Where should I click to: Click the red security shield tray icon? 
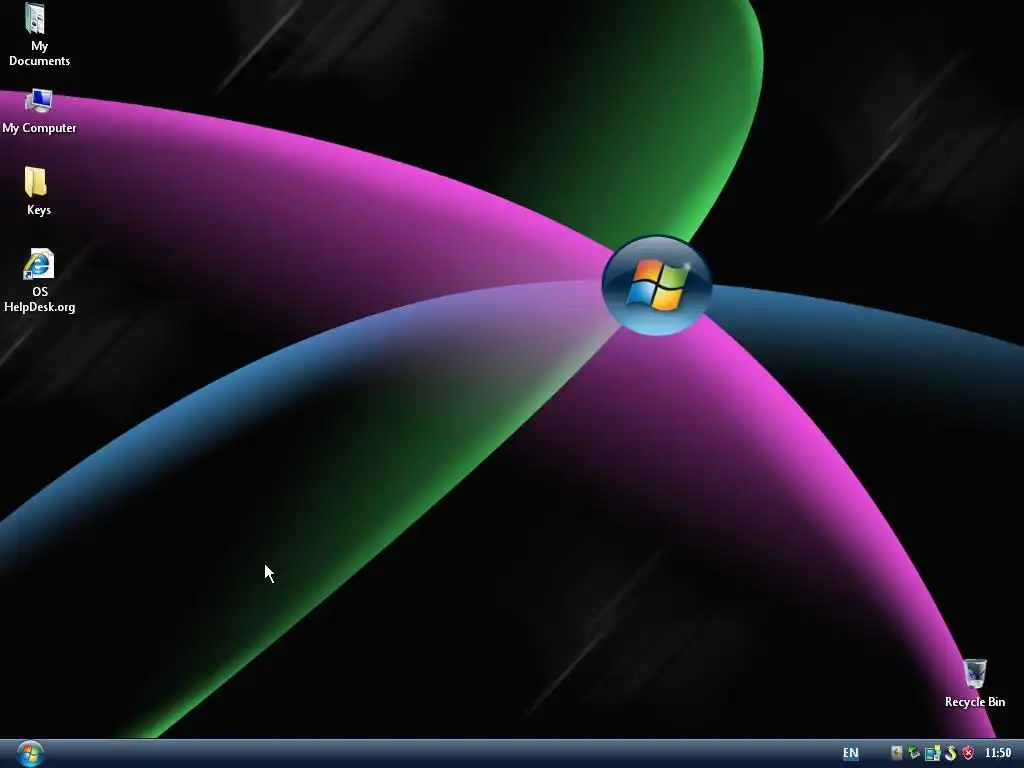968,753
